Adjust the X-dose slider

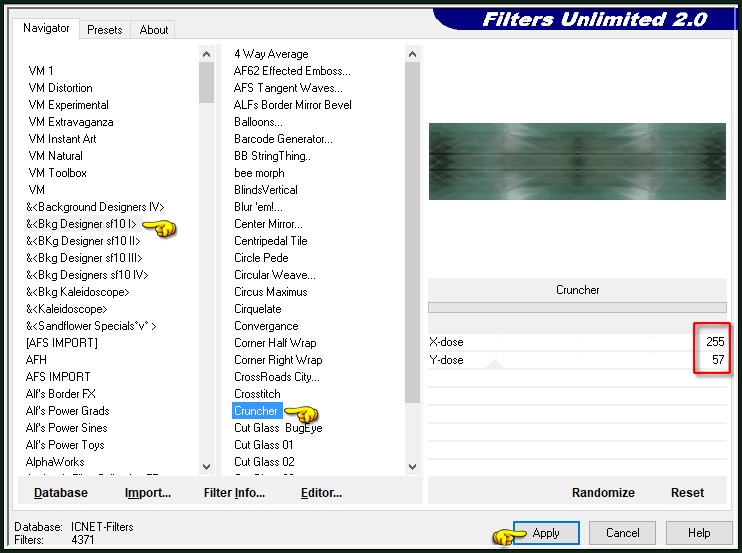coord(577,342)
